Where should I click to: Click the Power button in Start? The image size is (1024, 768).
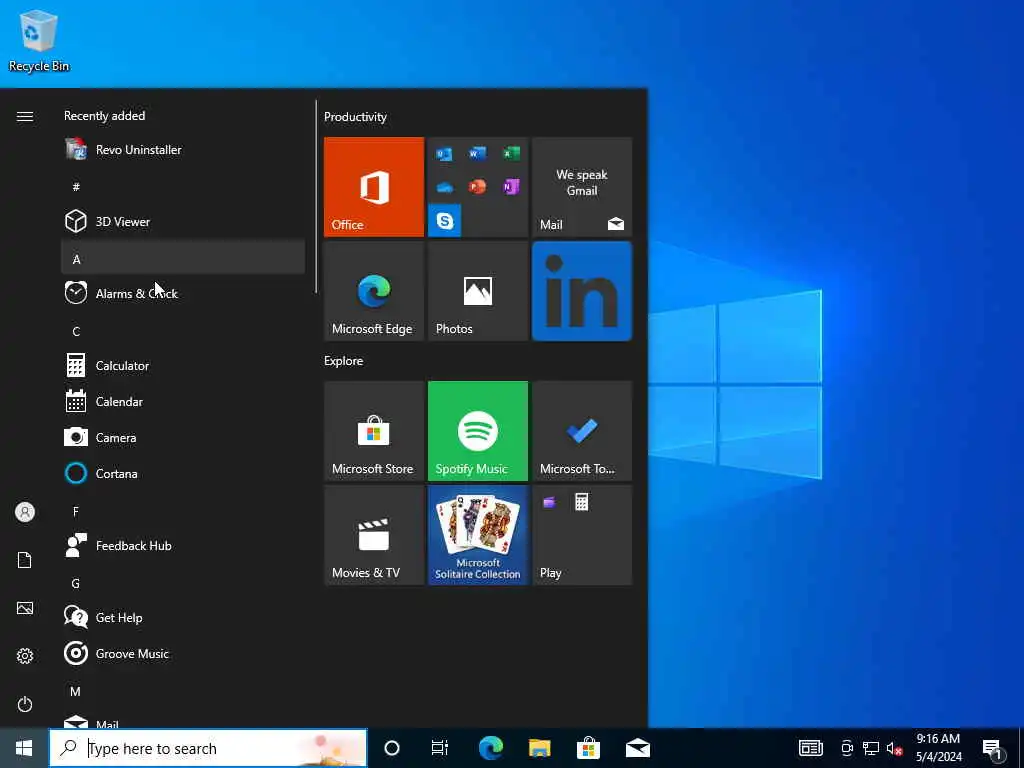(x=25, y=704)
